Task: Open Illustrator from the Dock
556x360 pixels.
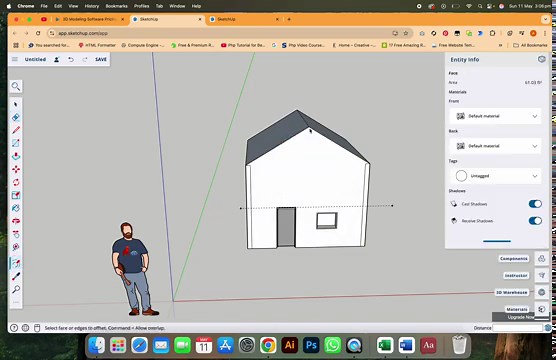Action: click(x=289, y=345)
